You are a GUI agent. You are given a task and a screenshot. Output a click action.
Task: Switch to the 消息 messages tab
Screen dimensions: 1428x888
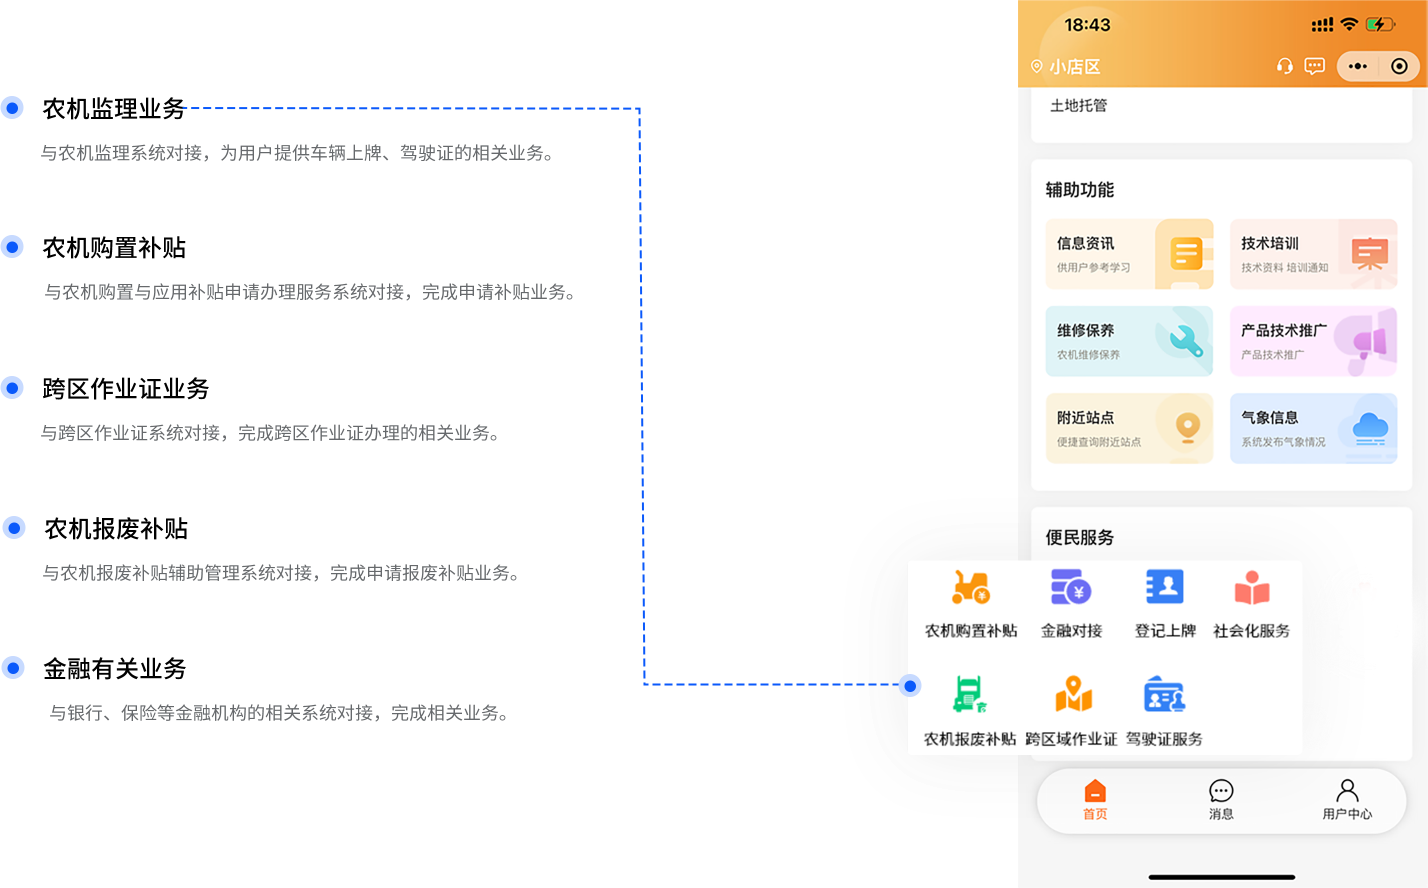pyautogui.click(x=1221, y=800)
